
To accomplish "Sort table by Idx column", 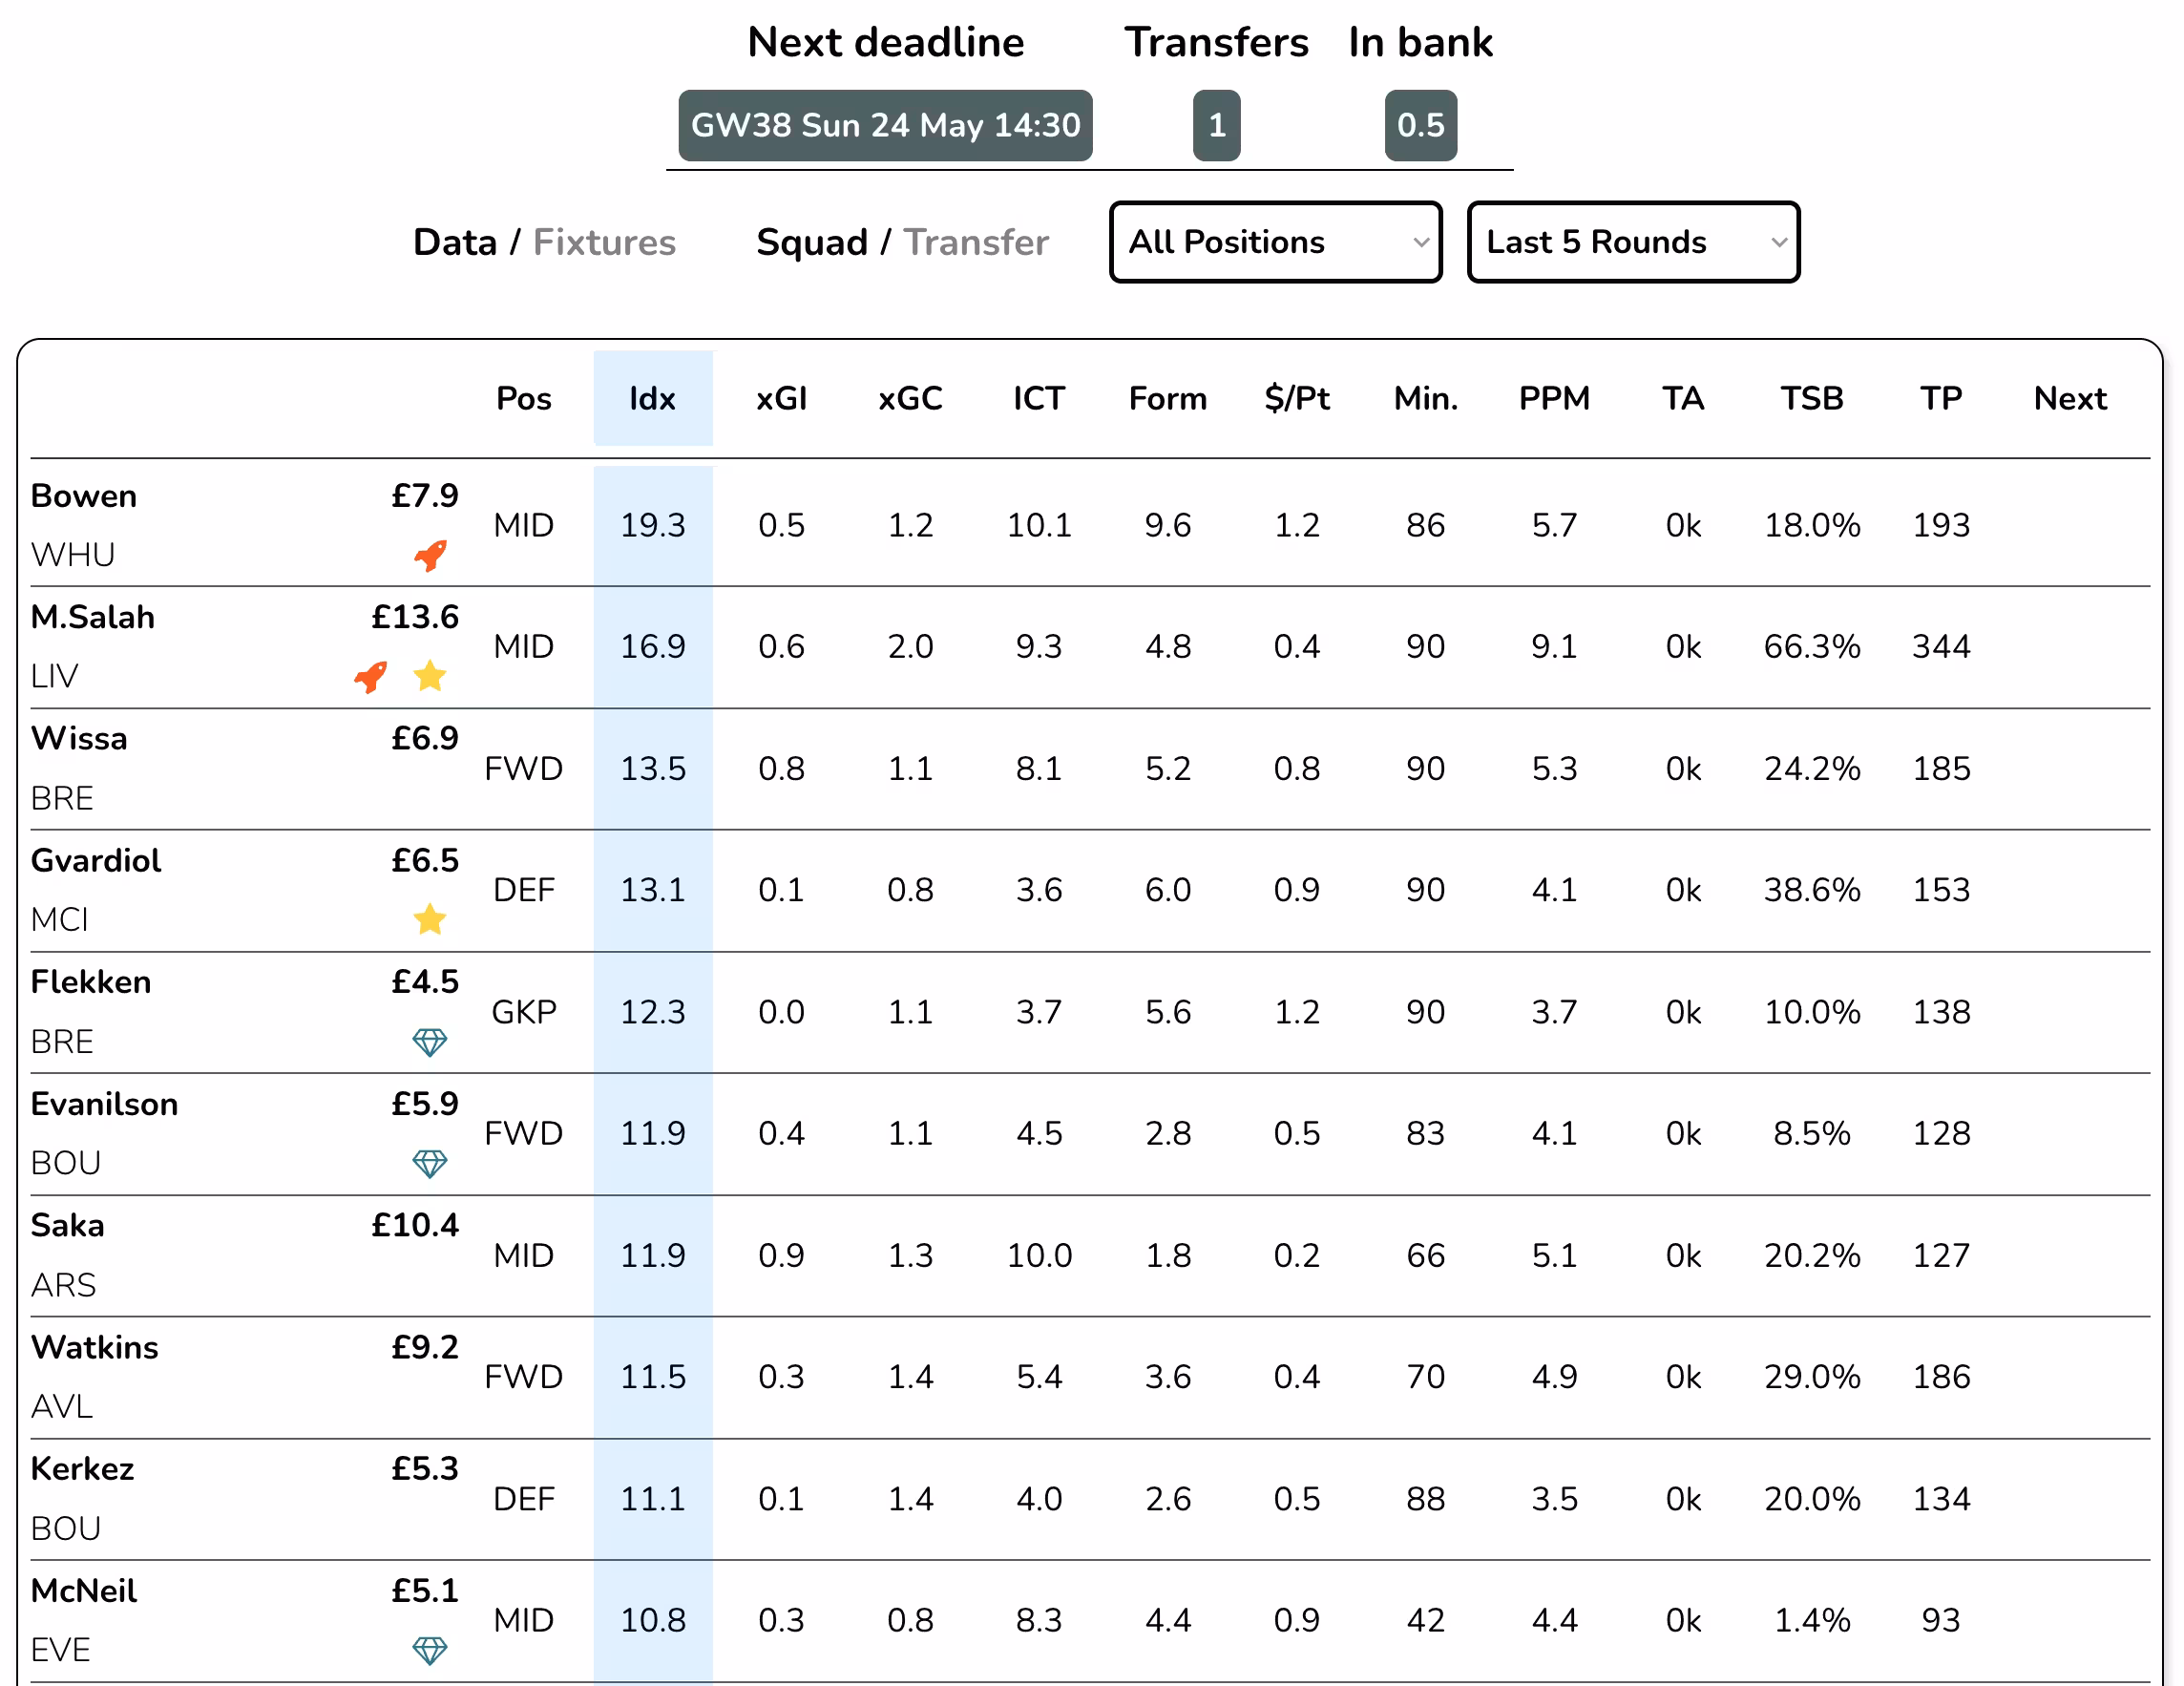I will click(653, 398).
